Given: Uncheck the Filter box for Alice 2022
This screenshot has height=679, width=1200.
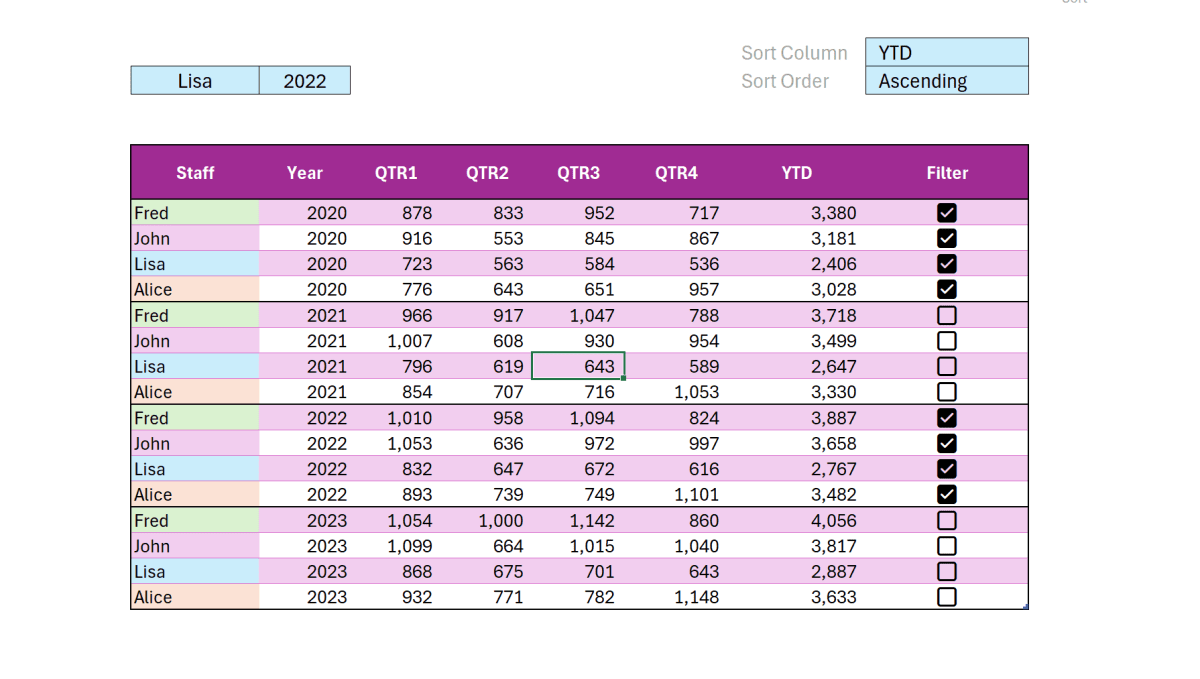Looking at the screenshot, I should tap(946, 495).
